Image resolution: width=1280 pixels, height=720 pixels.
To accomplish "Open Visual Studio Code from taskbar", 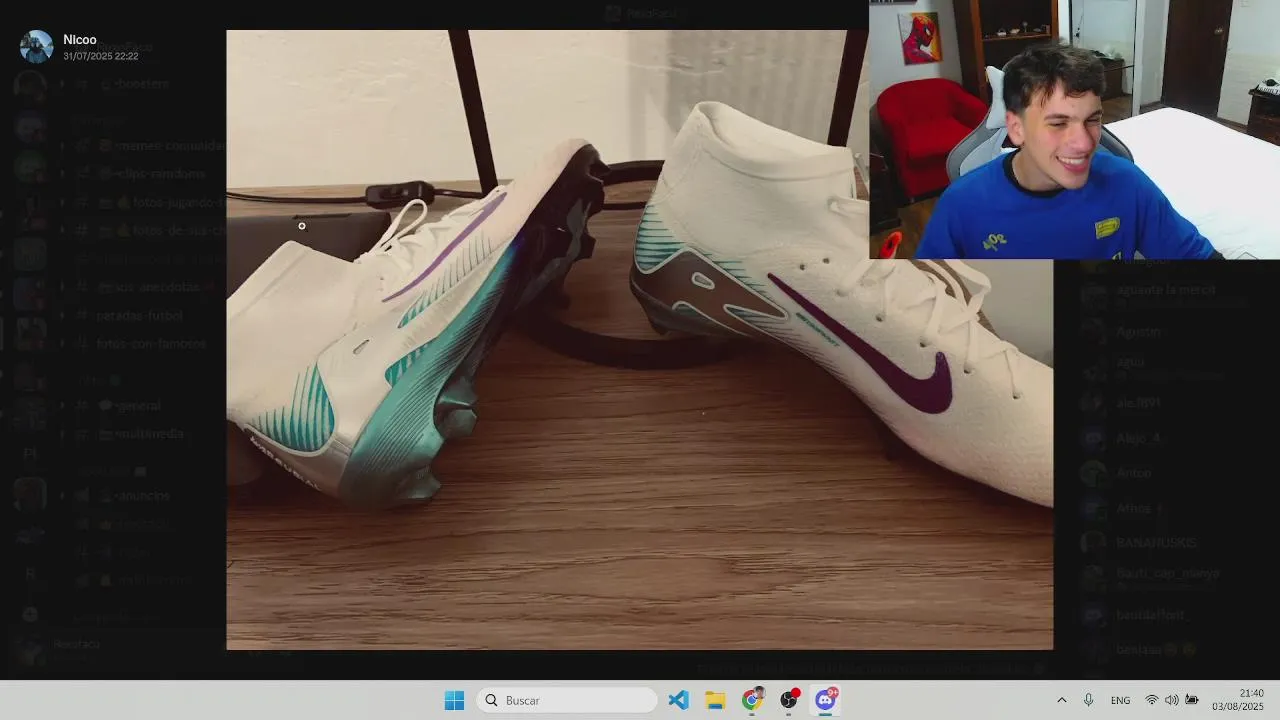I will [678, 700].
